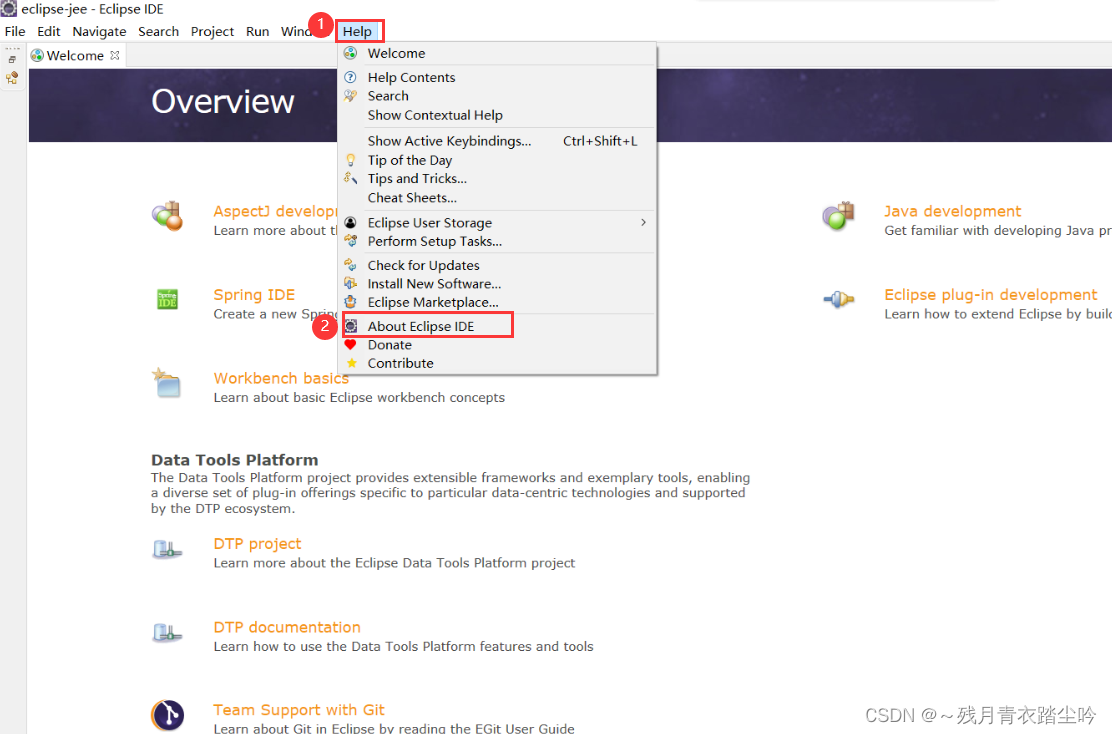Click the Tip of the Day lightbulb icon
The width and height of the screenshot is (1112, 734).
click(352, 160)
